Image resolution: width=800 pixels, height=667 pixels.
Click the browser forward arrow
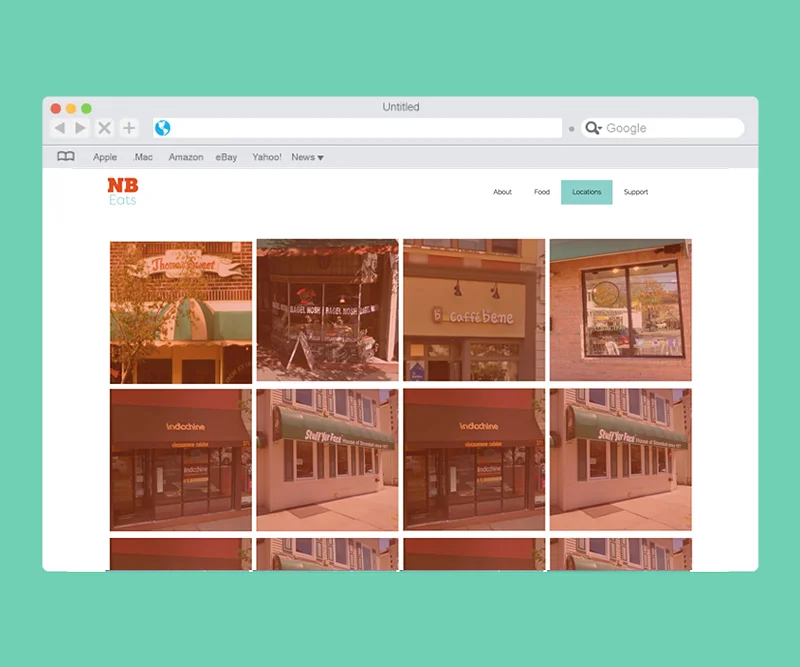point(80,128)
